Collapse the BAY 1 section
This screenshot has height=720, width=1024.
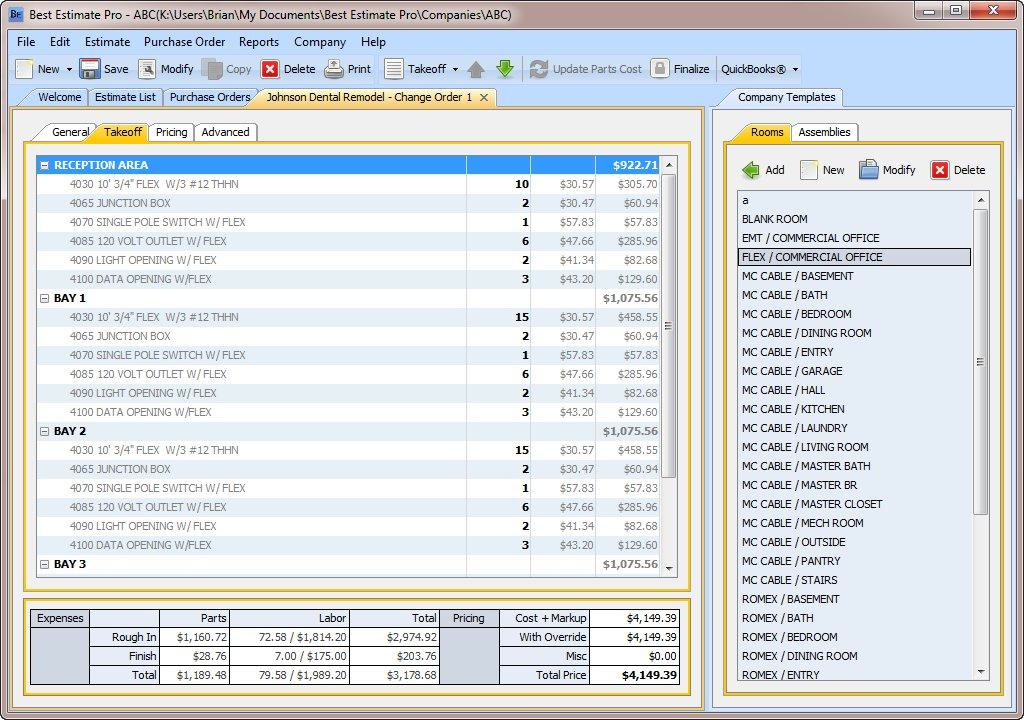[43, 298]
